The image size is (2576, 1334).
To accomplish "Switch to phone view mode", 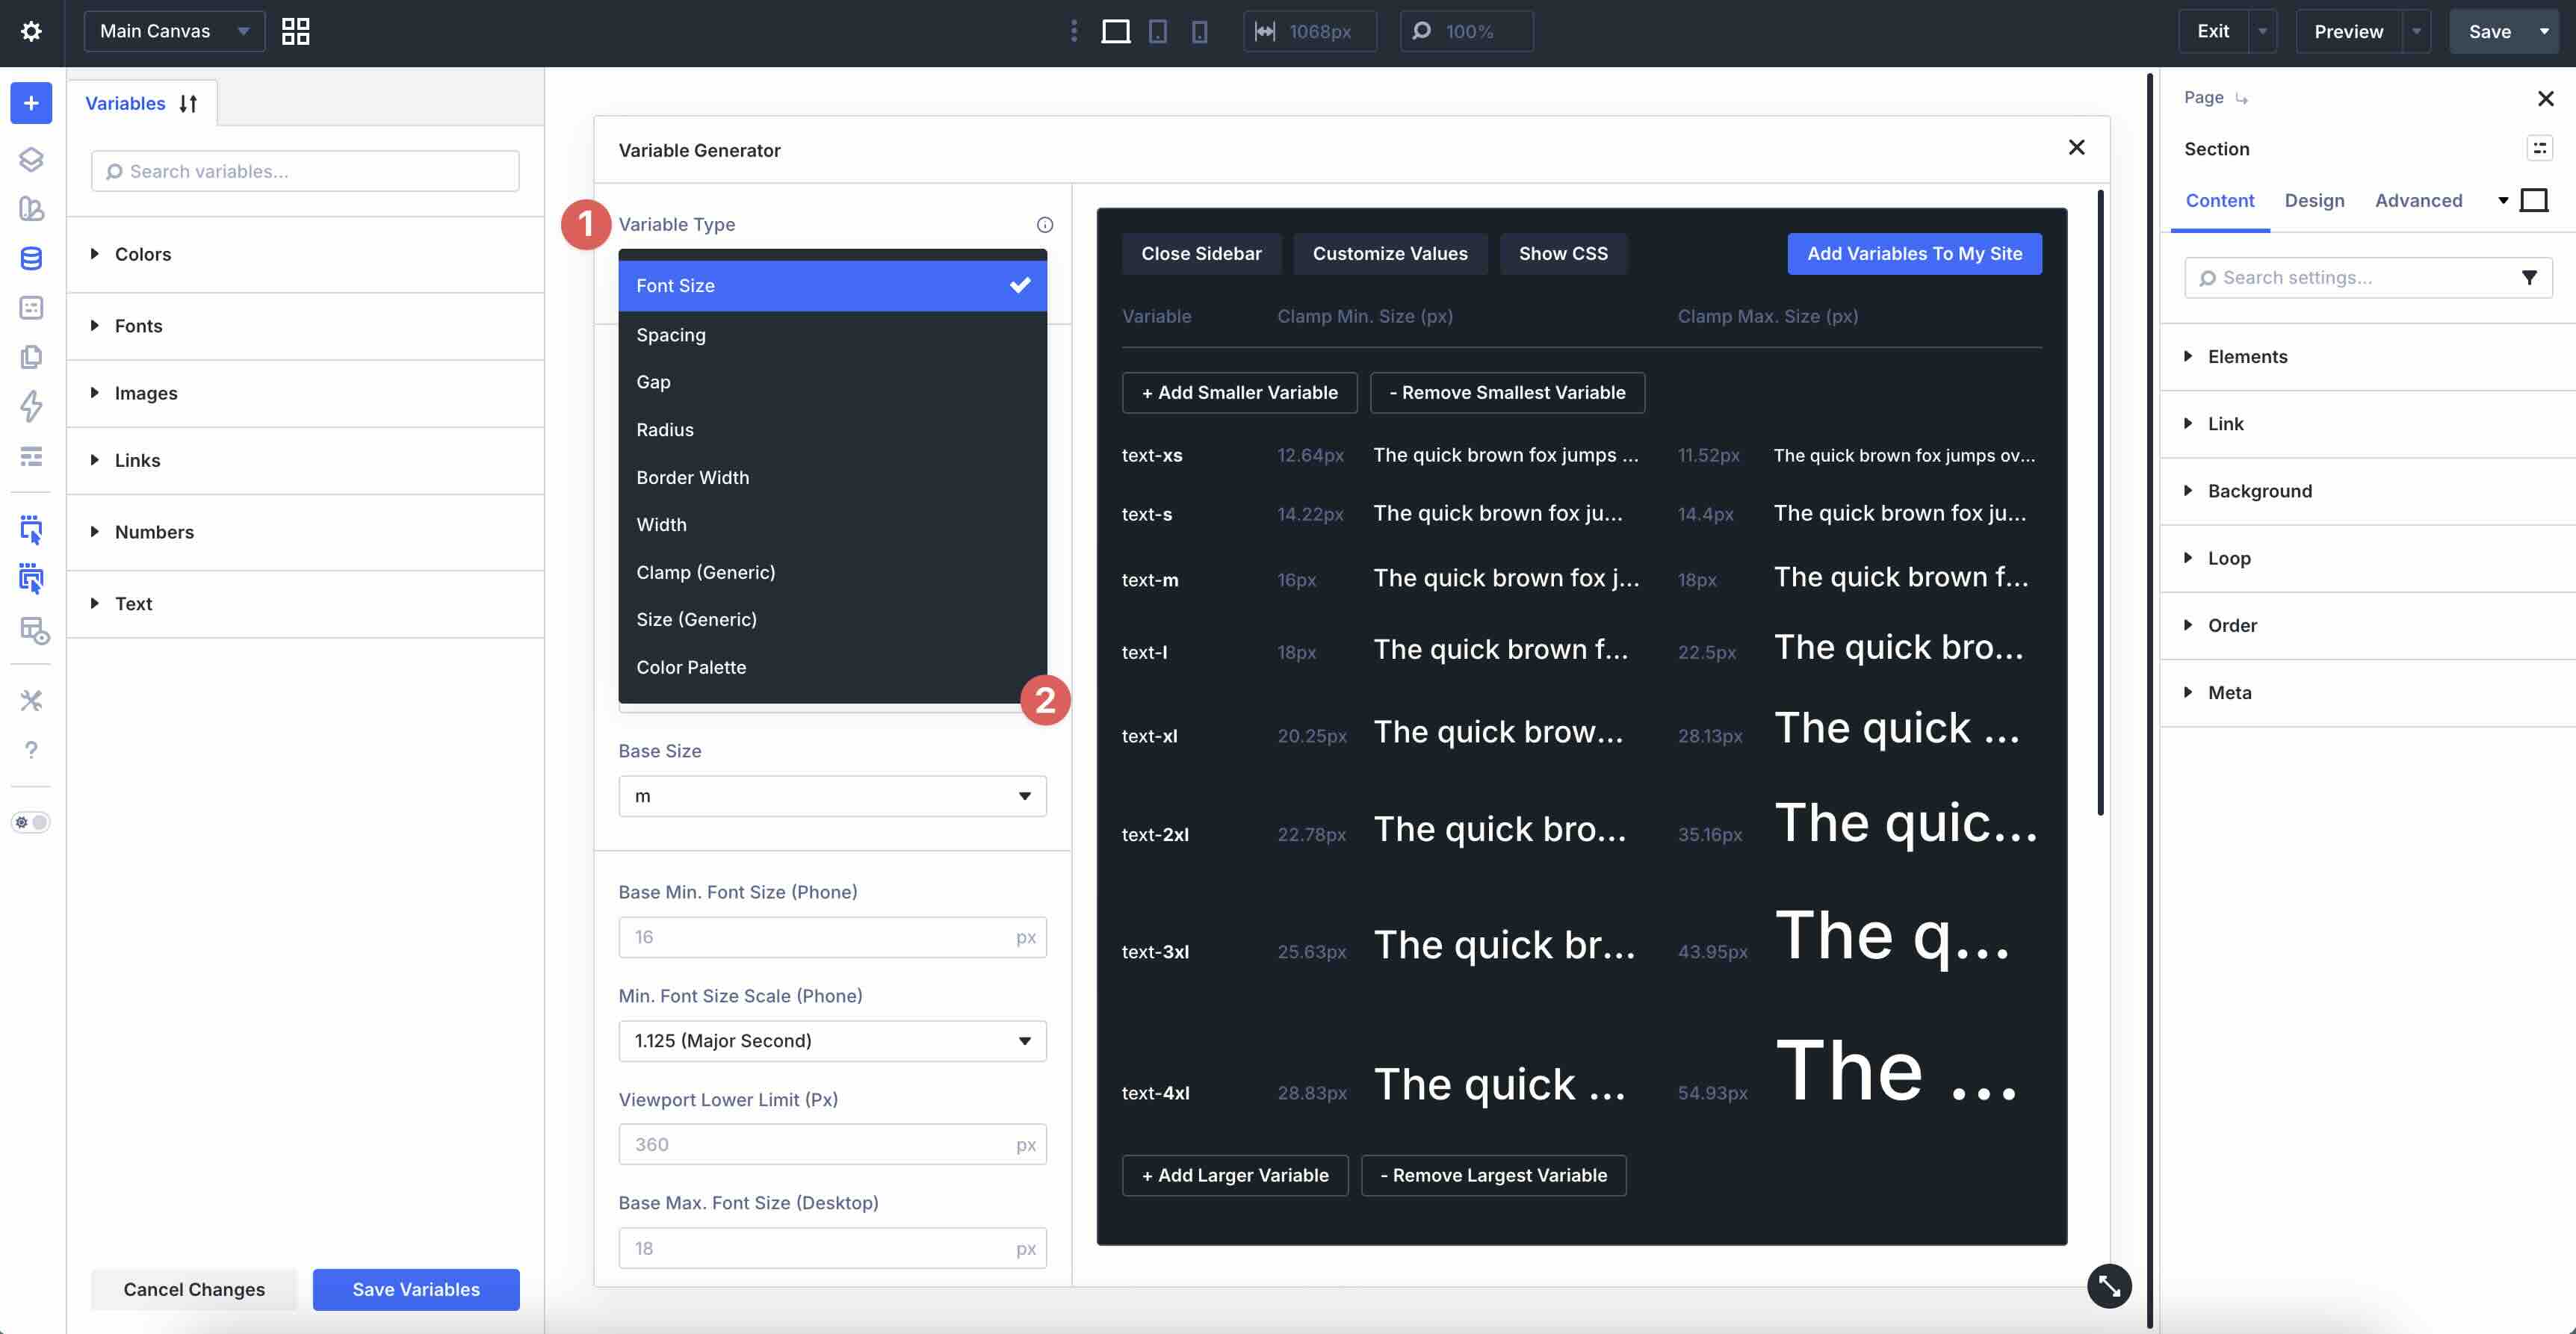I will pyautogui.click(x=1199, y=31).
